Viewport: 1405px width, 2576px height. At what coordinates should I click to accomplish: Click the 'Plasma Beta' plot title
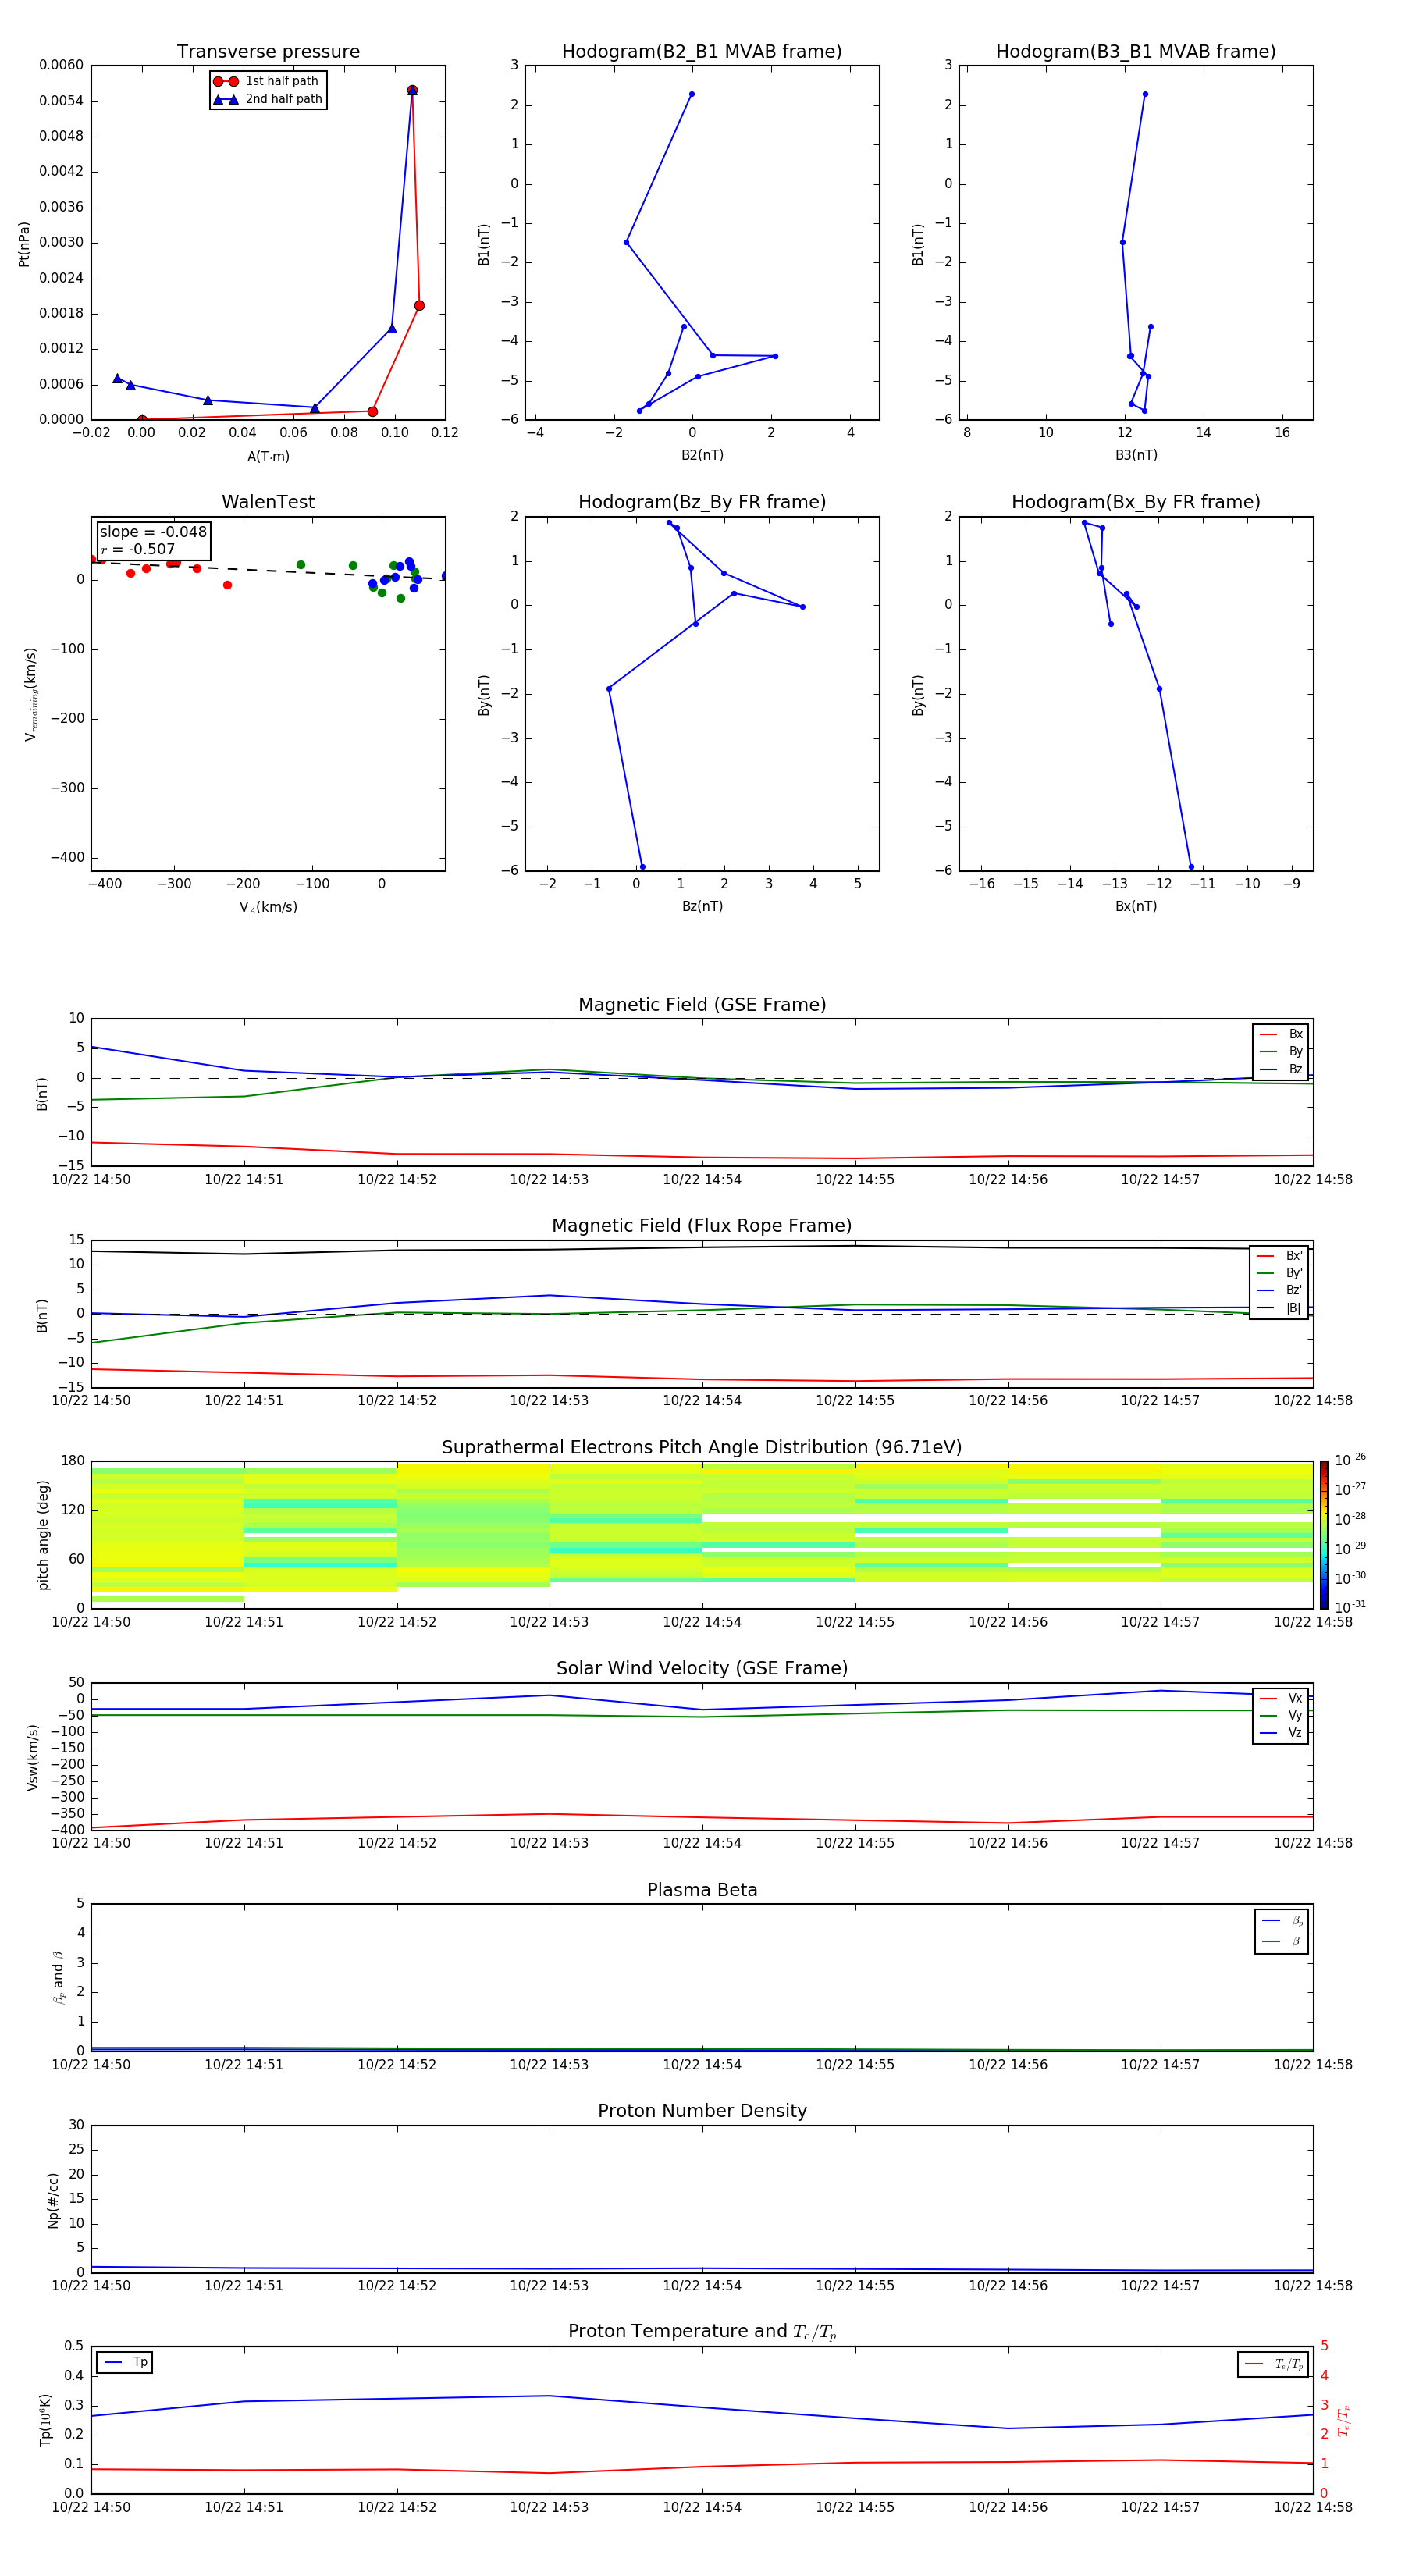coord(702,1890)
